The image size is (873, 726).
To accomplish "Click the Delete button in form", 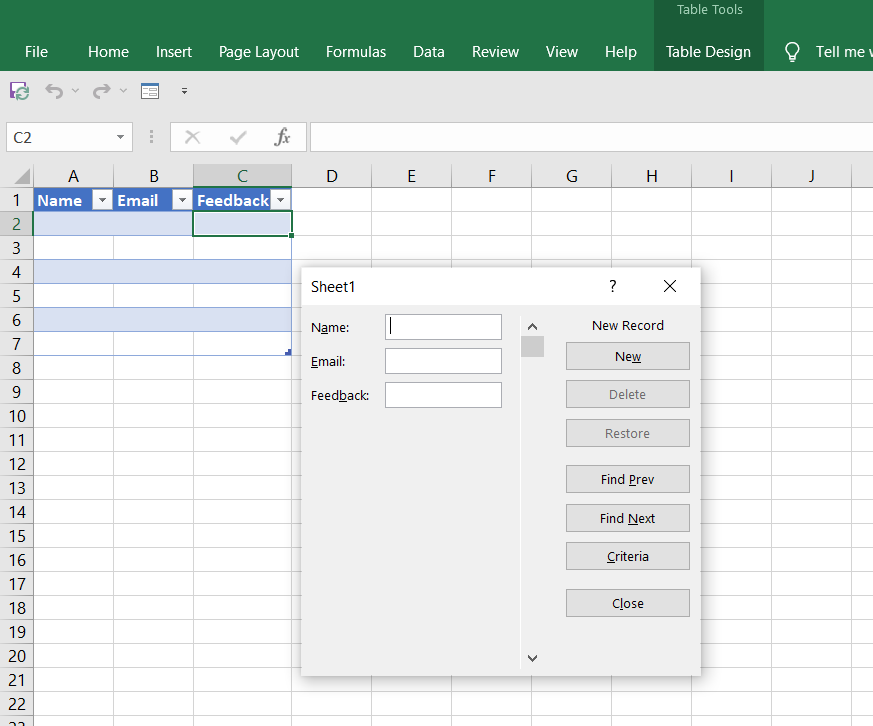I will pyautogui.click(x=627, y=394).
